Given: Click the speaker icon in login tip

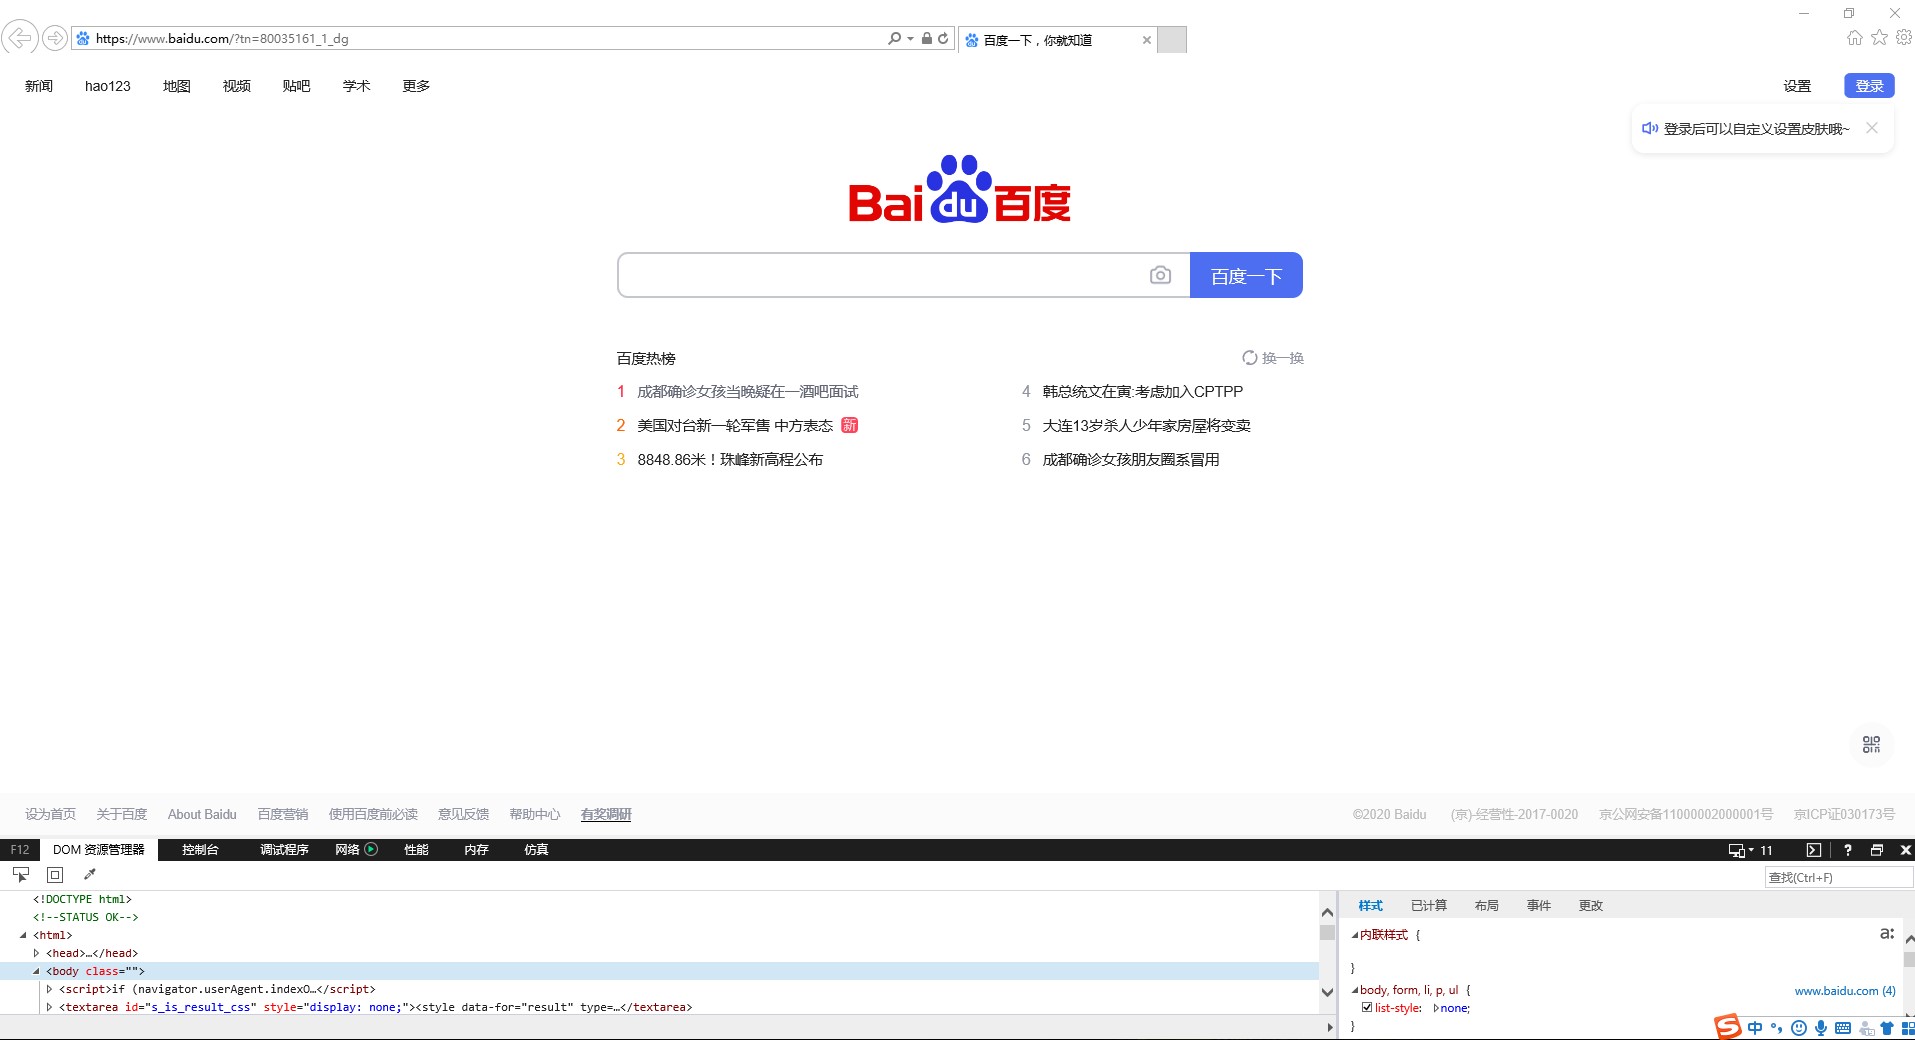Looking at the screenshot, I should (1650, 128).
